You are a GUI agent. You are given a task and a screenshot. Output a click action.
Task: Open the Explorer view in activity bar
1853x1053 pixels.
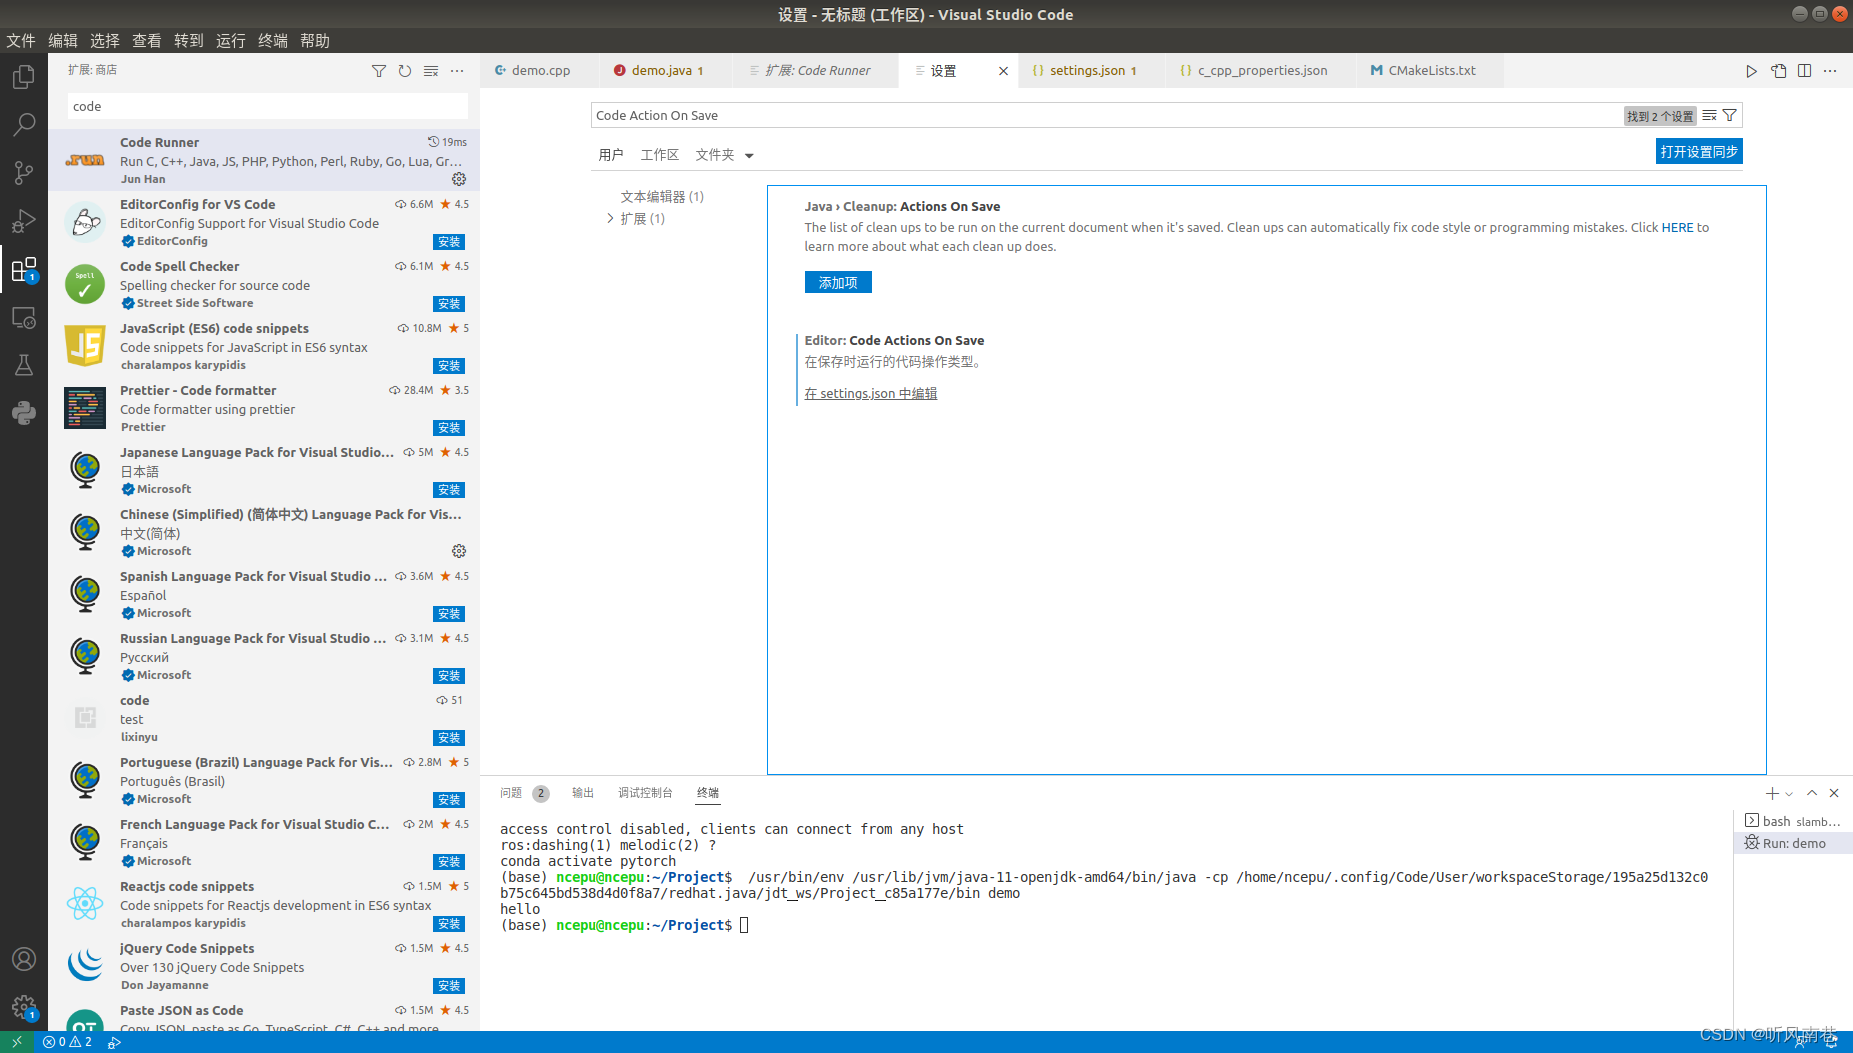(x=24, y=77)
